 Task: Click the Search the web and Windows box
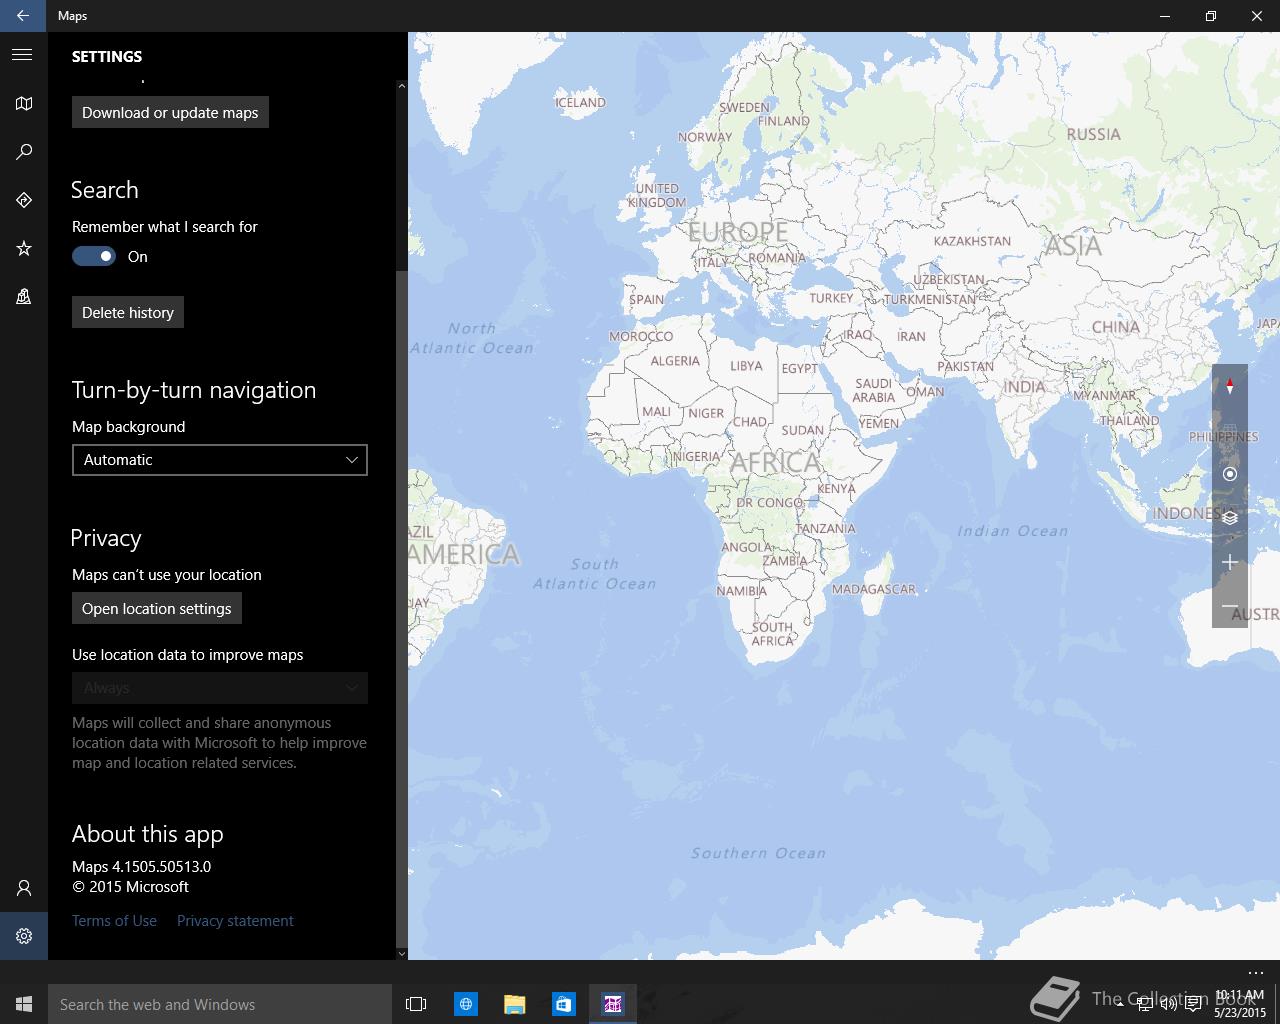[220, 1004]
